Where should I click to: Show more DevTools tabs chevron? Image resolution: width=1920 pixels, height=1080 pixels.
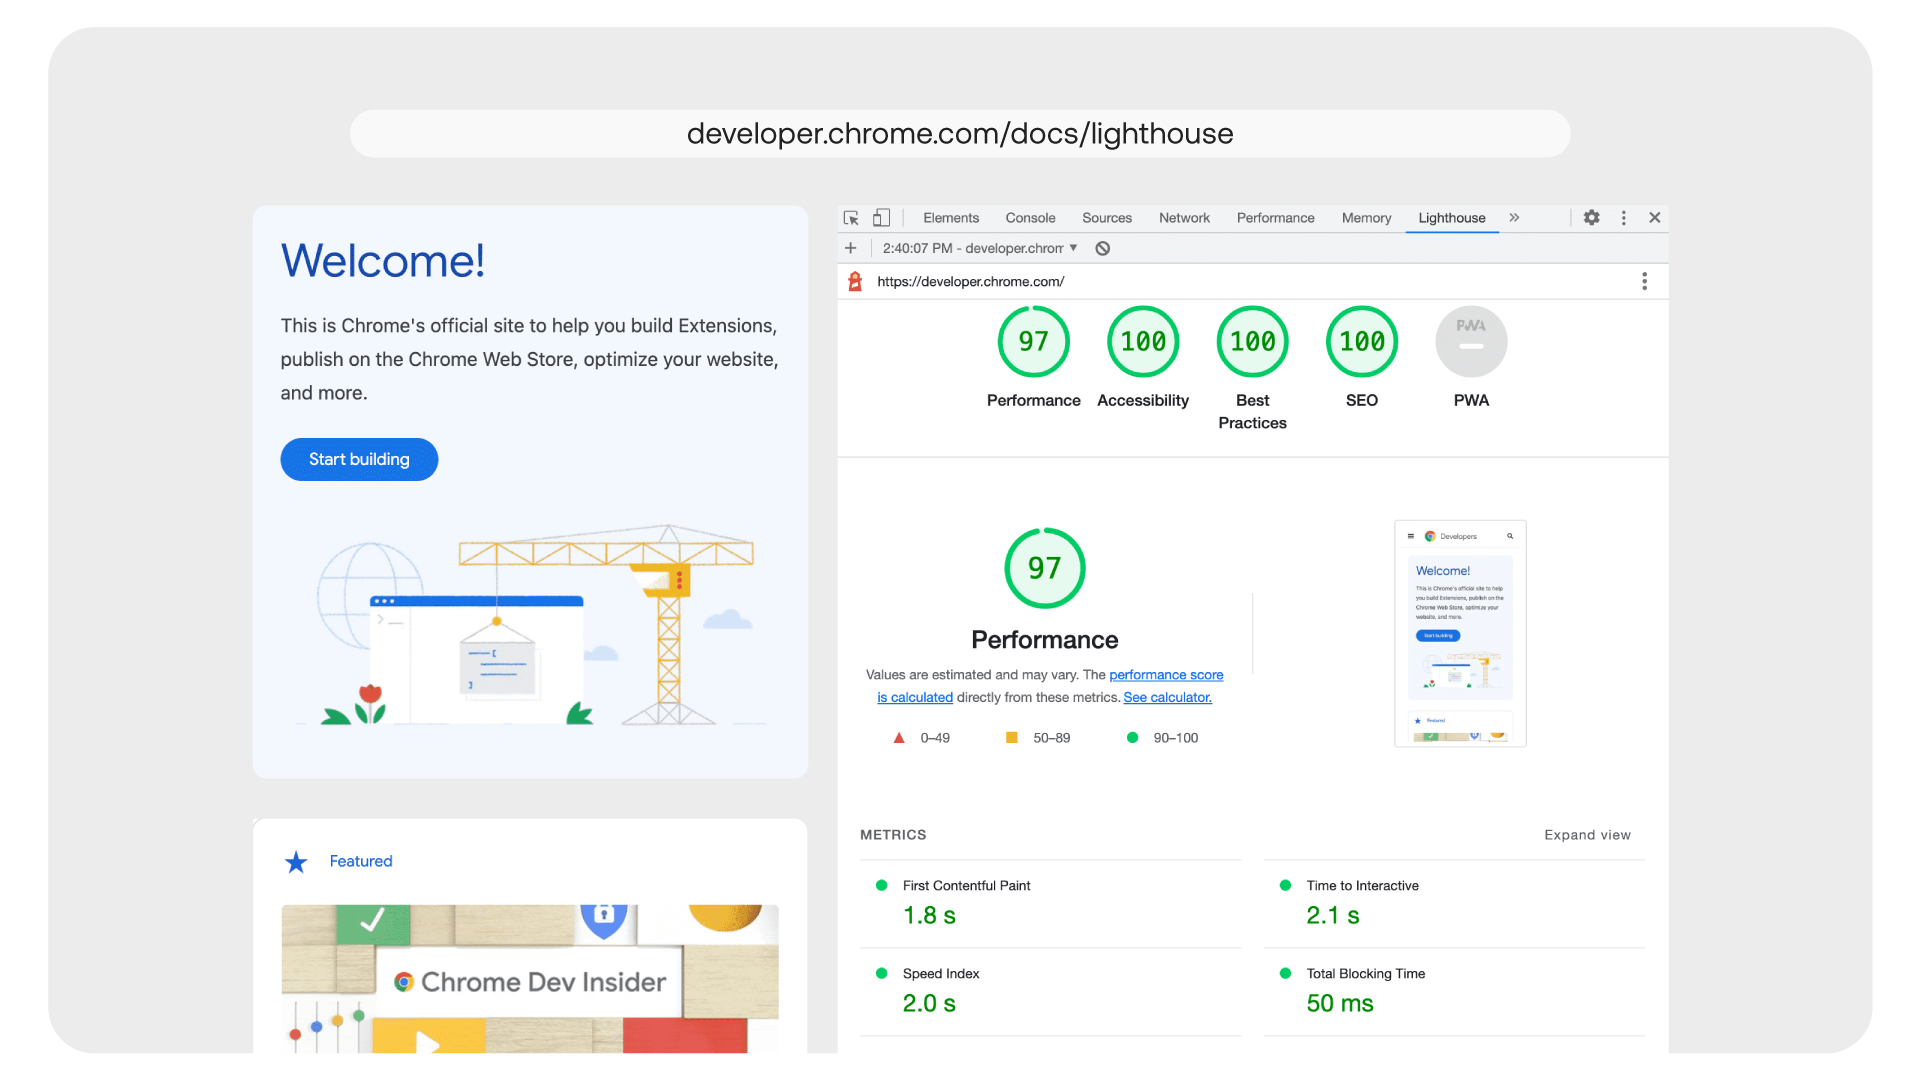(1514, 218)
